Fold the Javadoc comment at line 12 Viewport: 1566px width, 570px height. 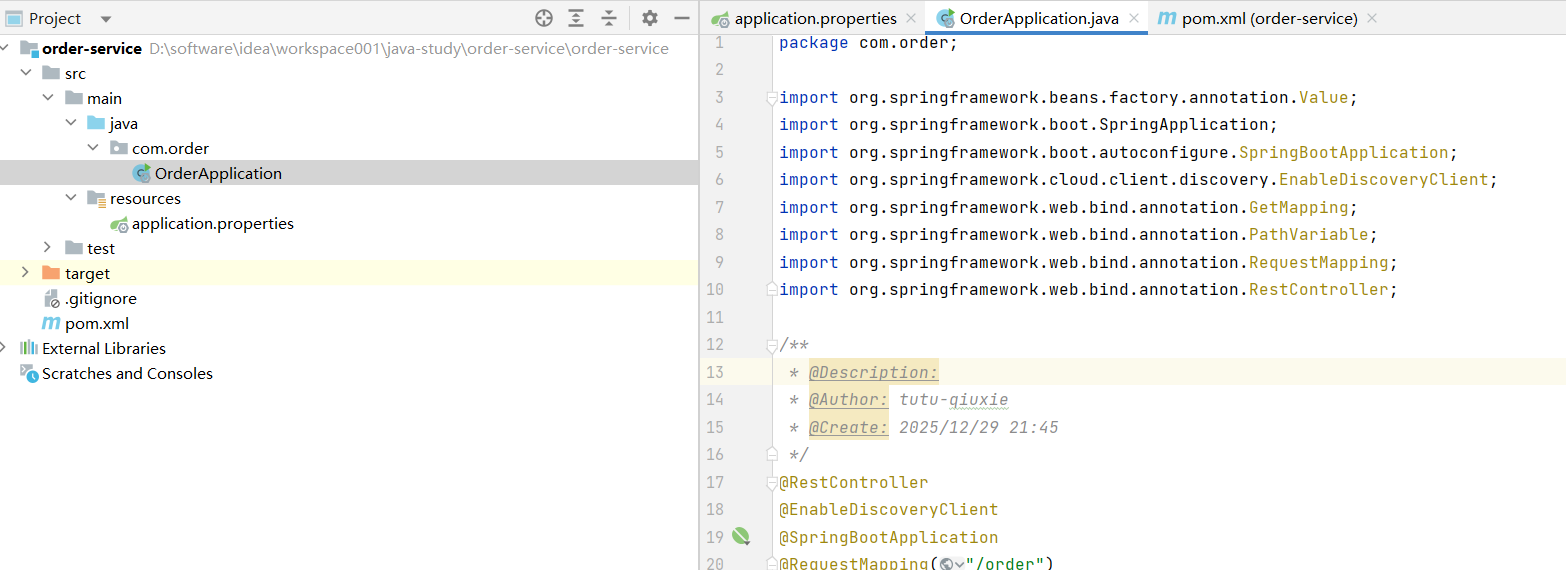point(771,345)
